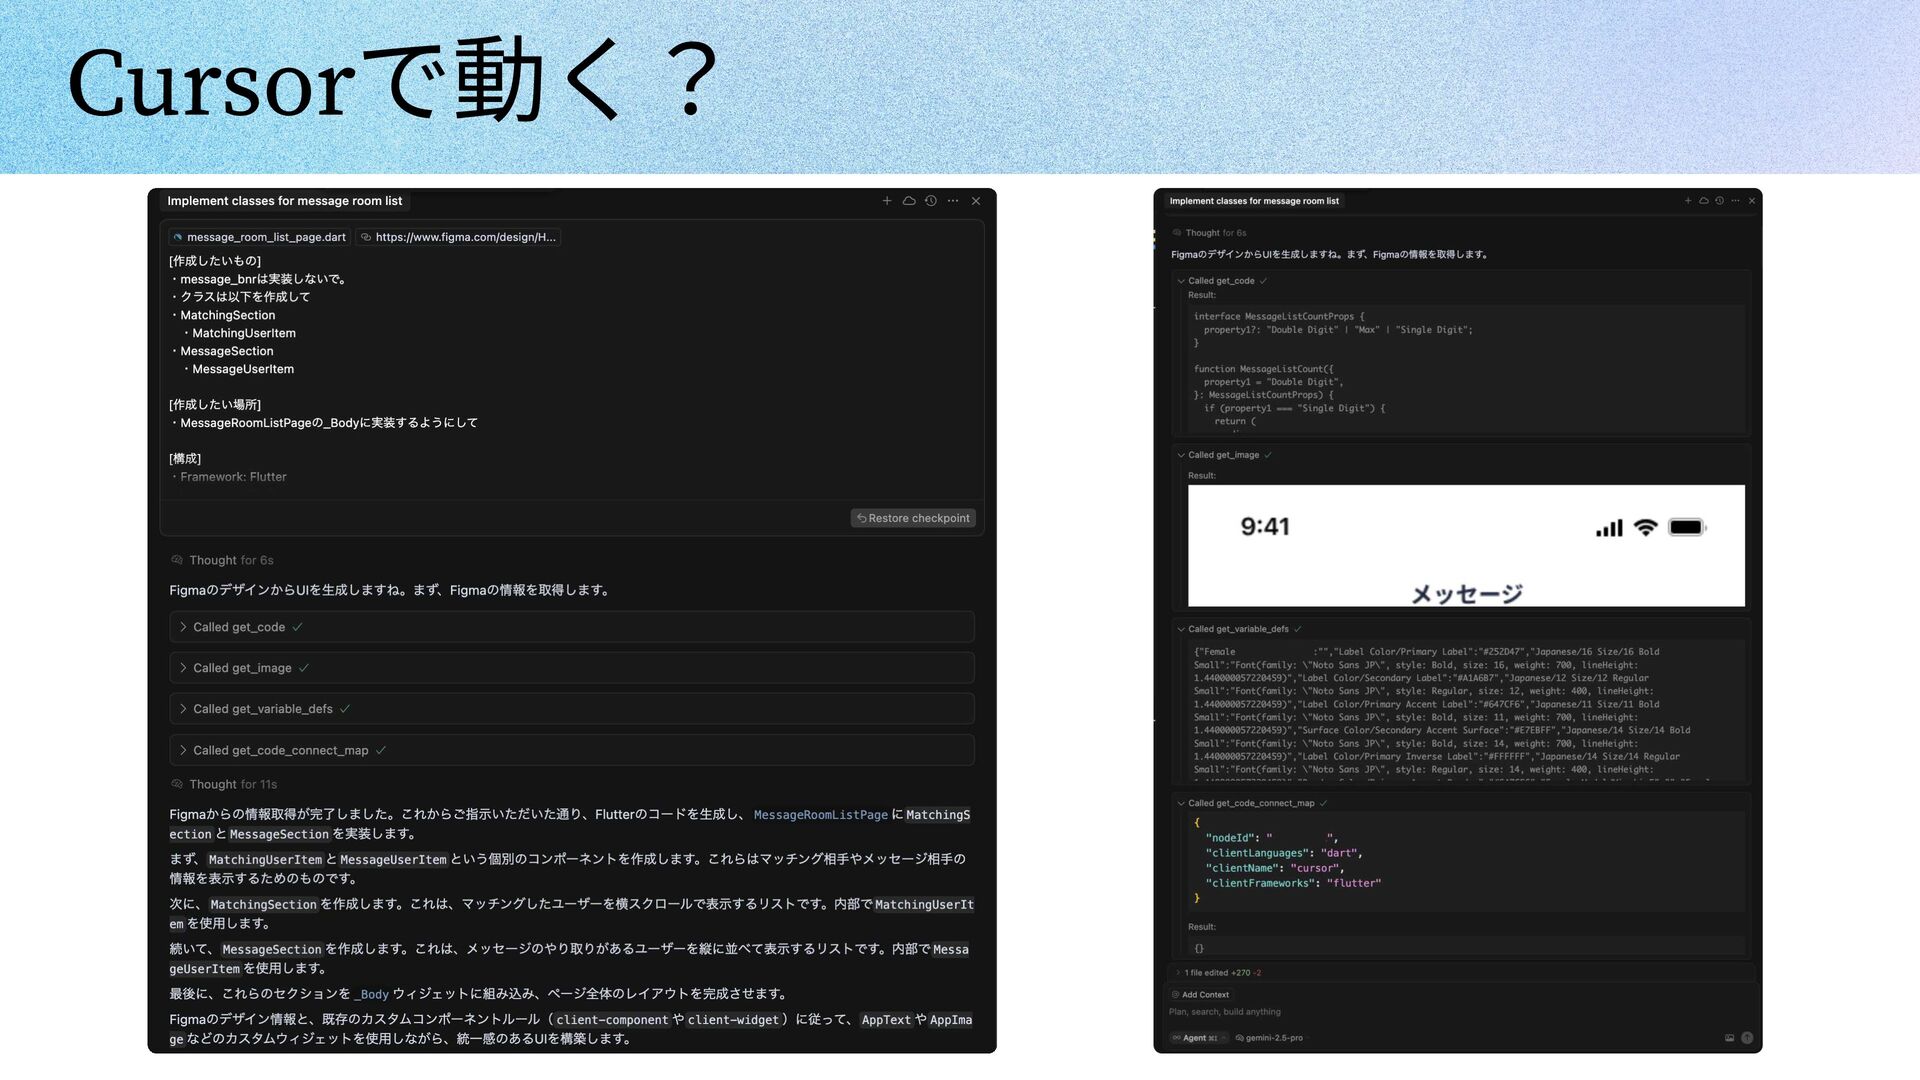Expand 'Thought for 11s' in left panel
This screenshot has width=1920, height=1080.
pyautogui.click(x=225, y=784)
